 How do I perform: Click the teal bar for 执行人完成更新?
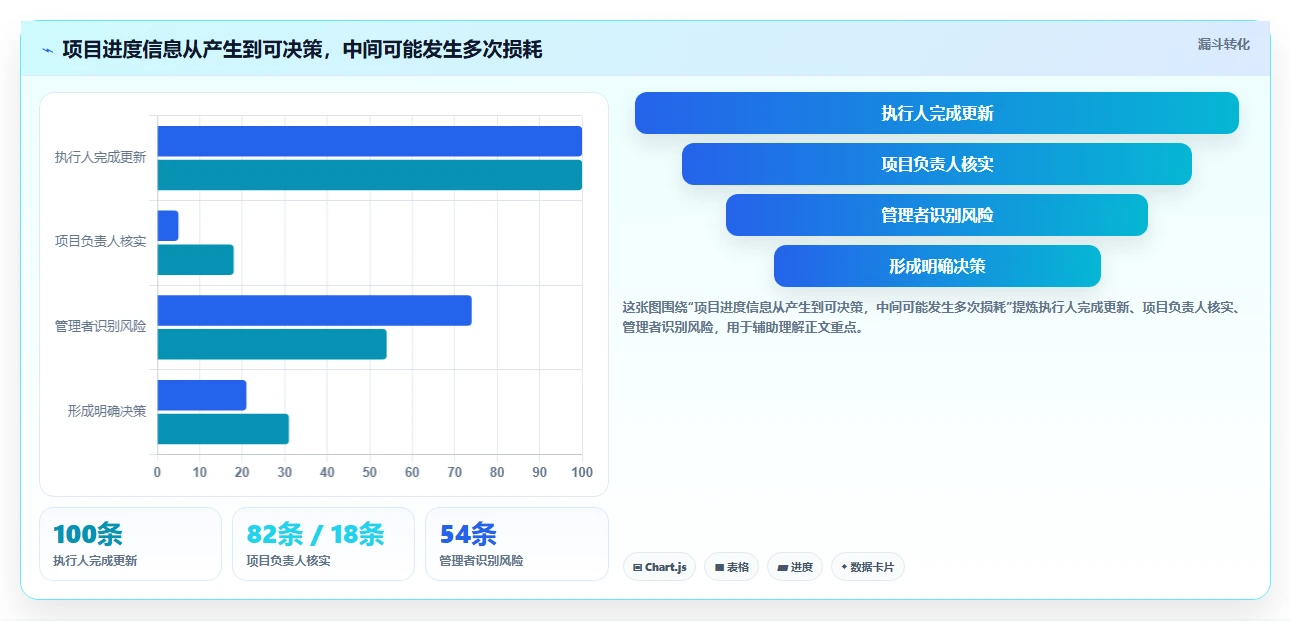click(369, 175)
